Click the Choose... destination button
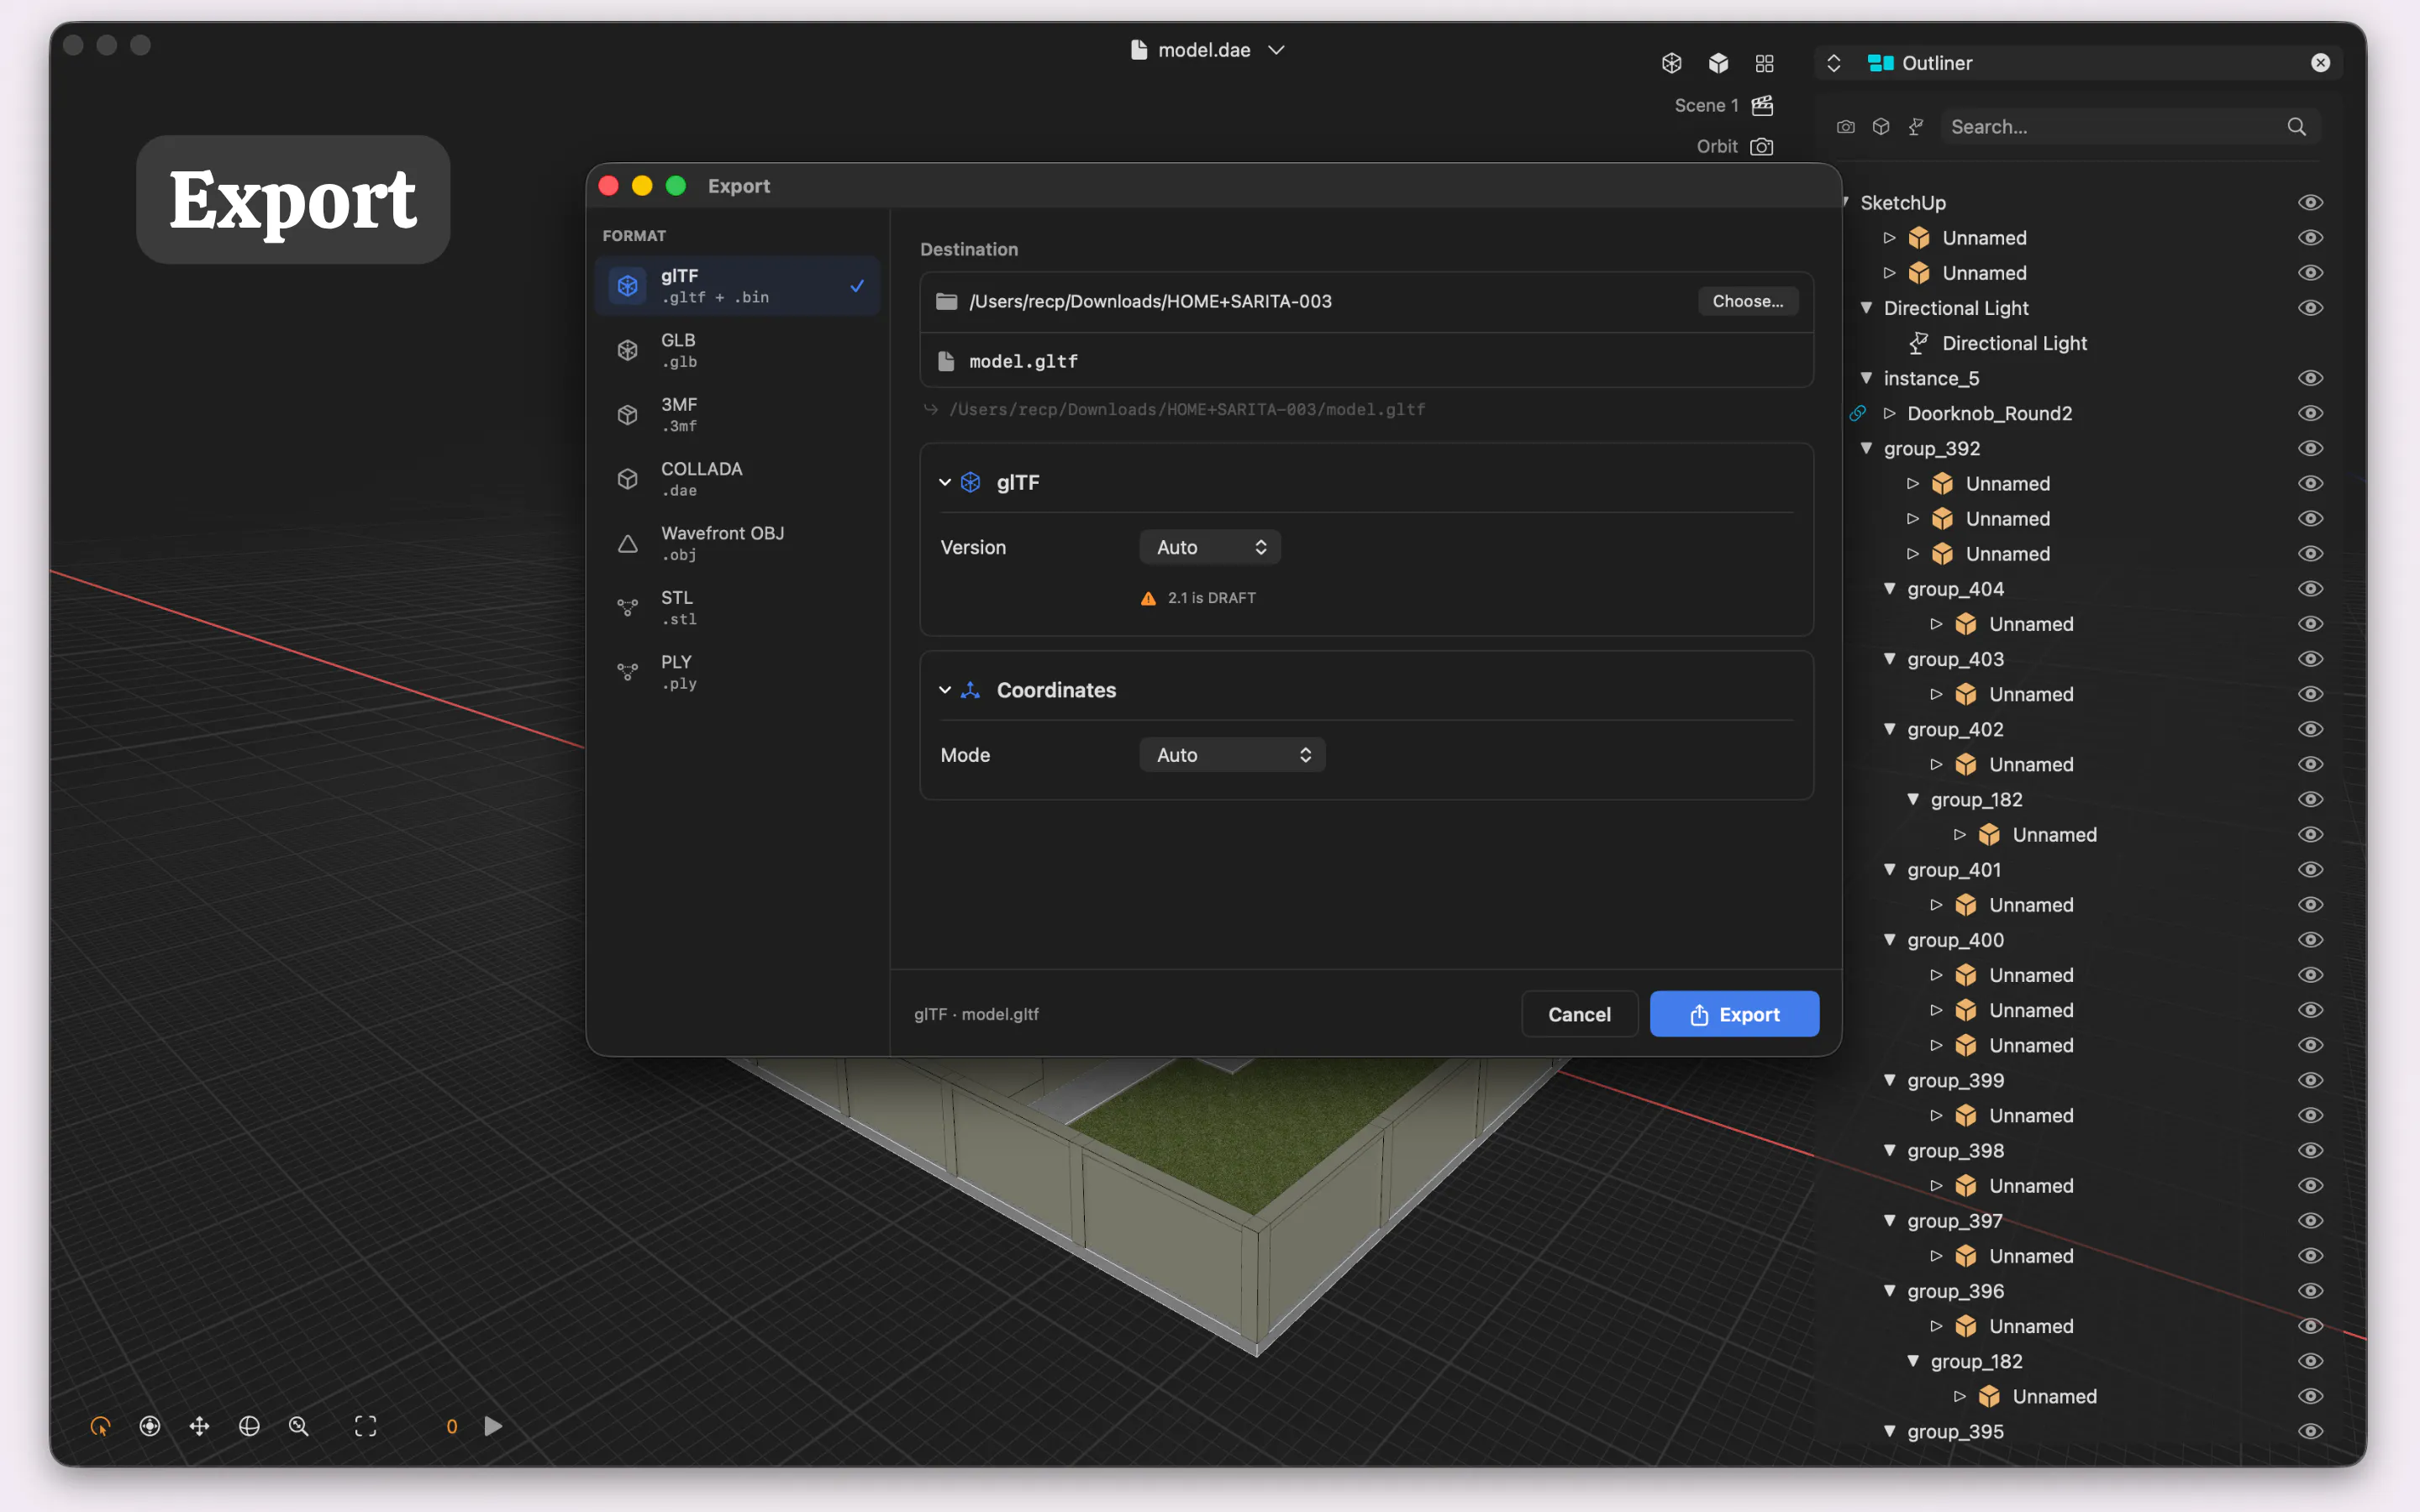 tap(1747, 301)
